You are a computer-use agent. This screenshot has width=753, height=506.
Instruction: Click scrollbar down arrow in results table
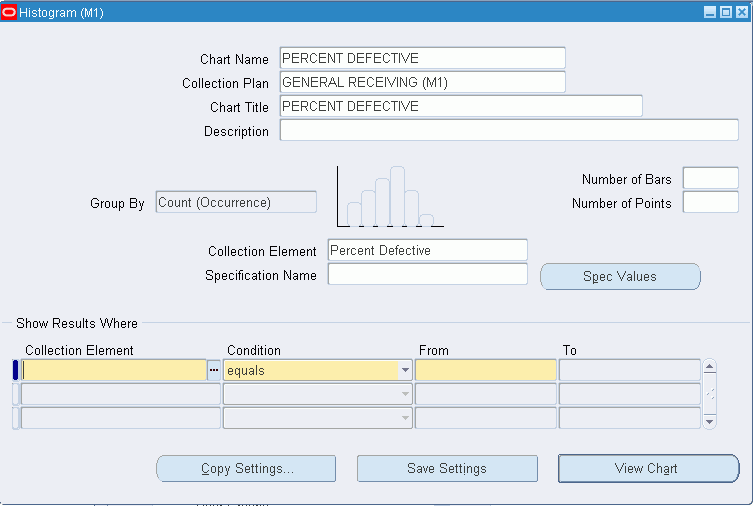[709, 422]
